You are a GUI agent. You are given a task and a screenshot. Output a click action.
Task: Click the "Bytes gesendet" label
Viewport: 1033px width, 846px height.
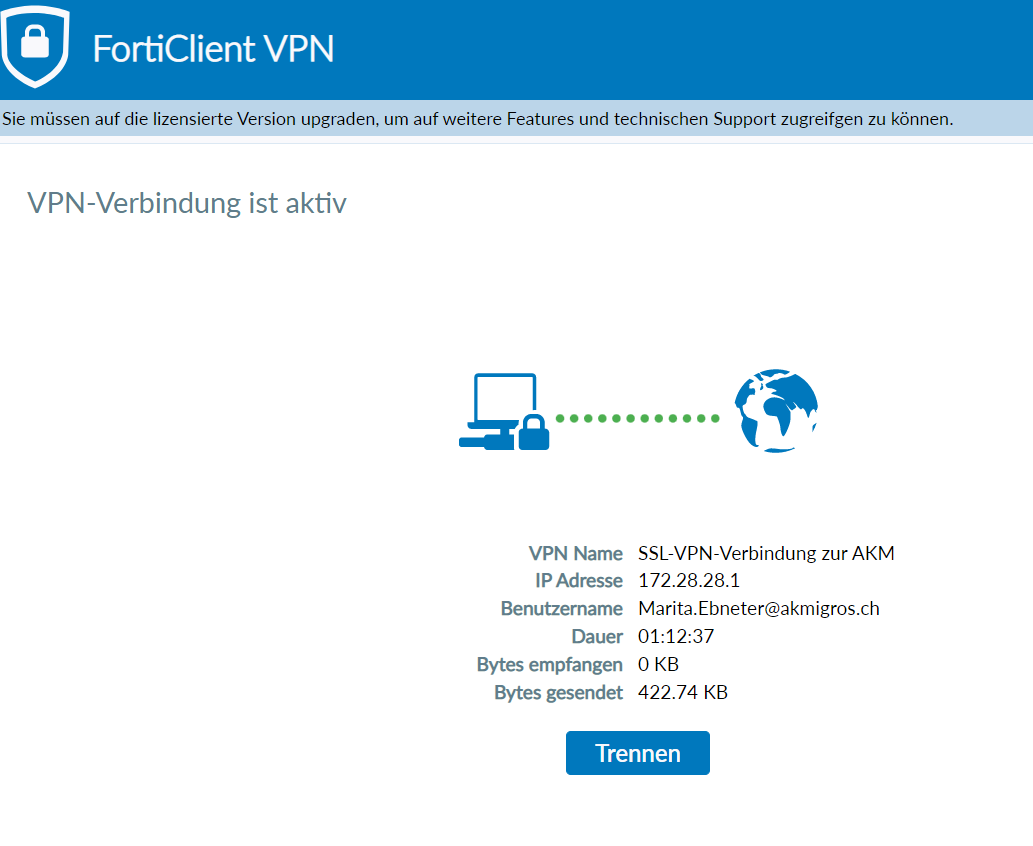[x=558, y=693]
